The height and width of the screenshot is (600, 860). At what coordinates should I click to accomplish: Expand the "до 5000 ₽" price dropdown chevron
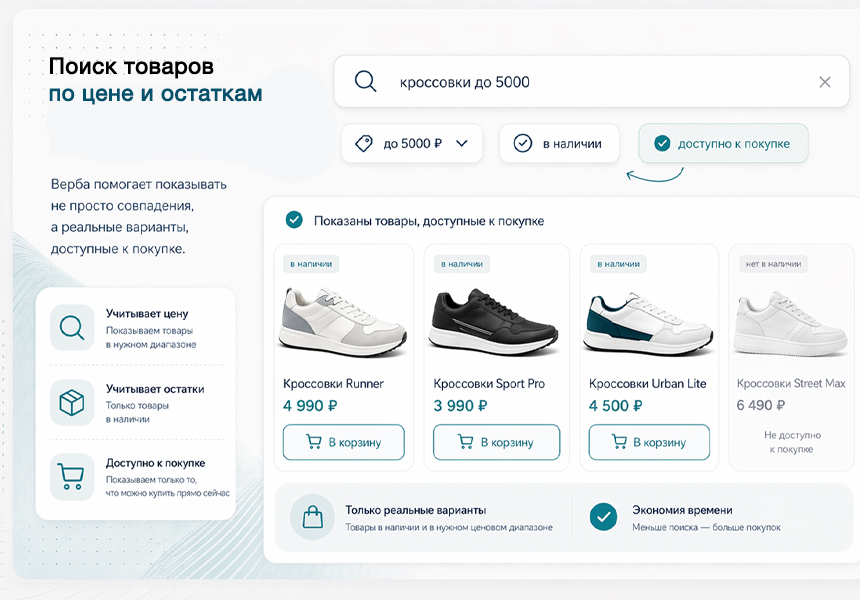coord(462,144)
